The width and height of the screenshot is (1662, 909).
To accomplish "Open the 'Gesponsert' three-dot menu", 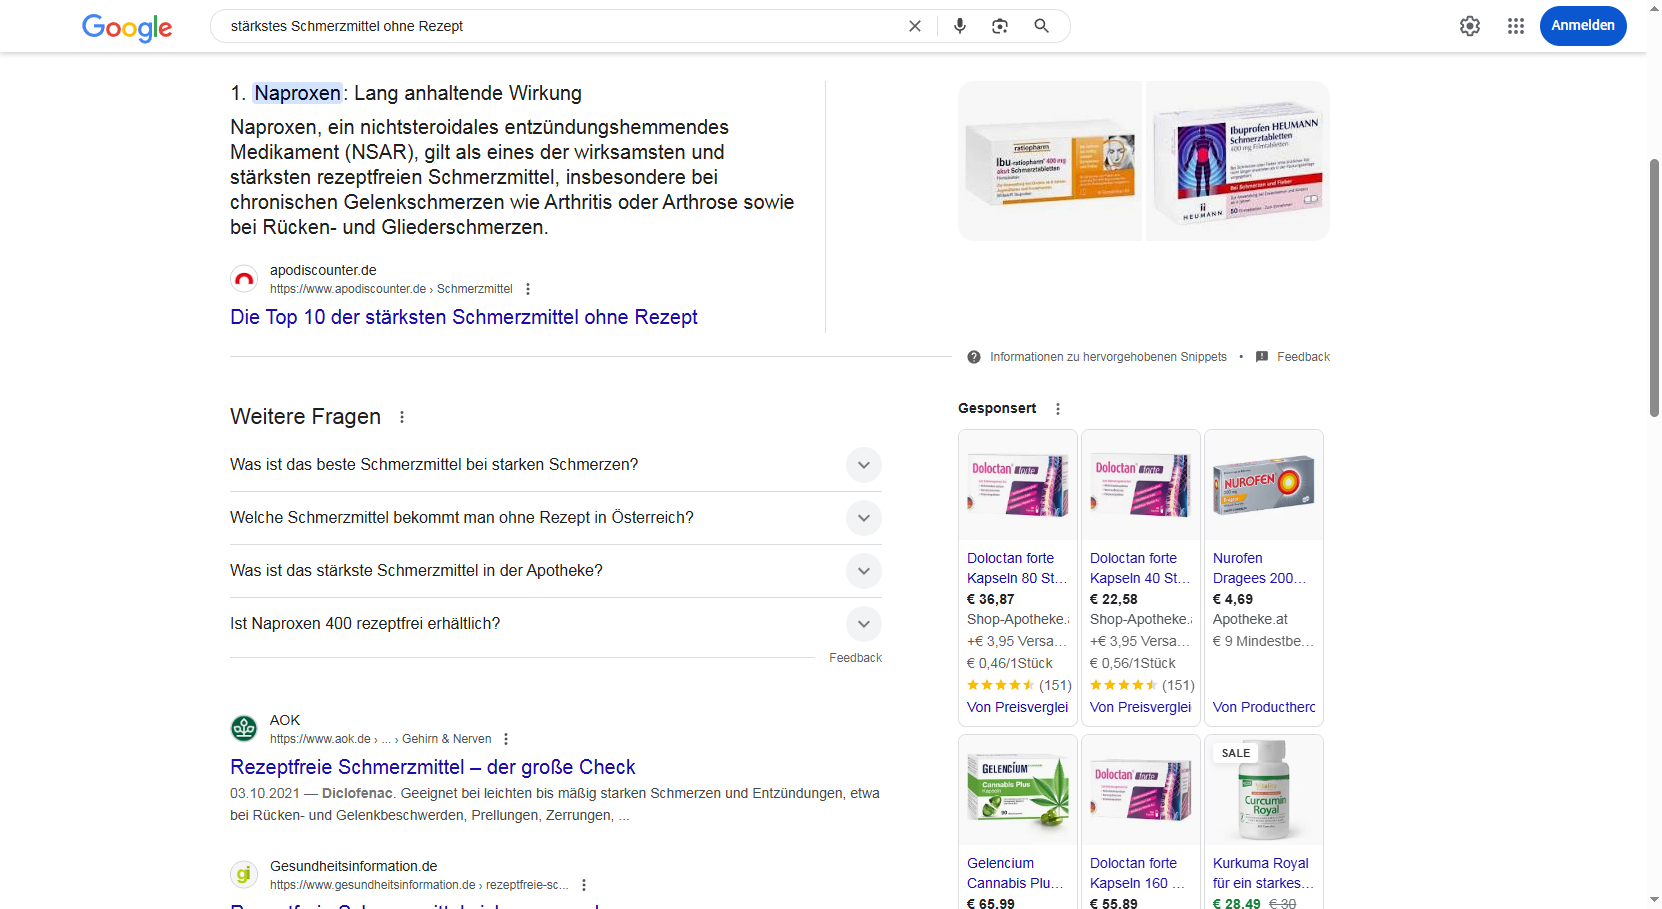I will pyautogui.click(x=1058, y=409).
